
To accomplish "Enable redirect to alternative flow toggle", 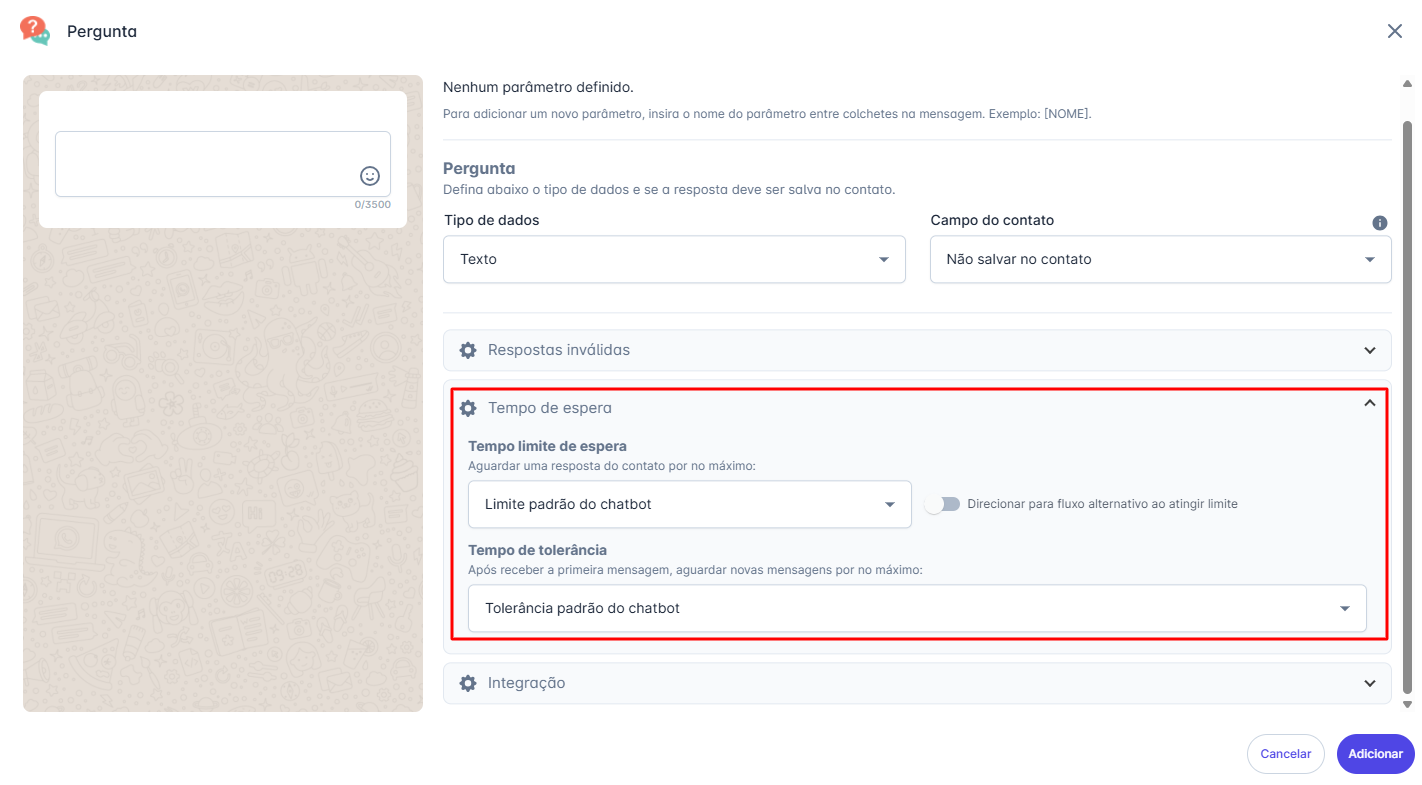I will pyautogui.click(x=941, y=504).
